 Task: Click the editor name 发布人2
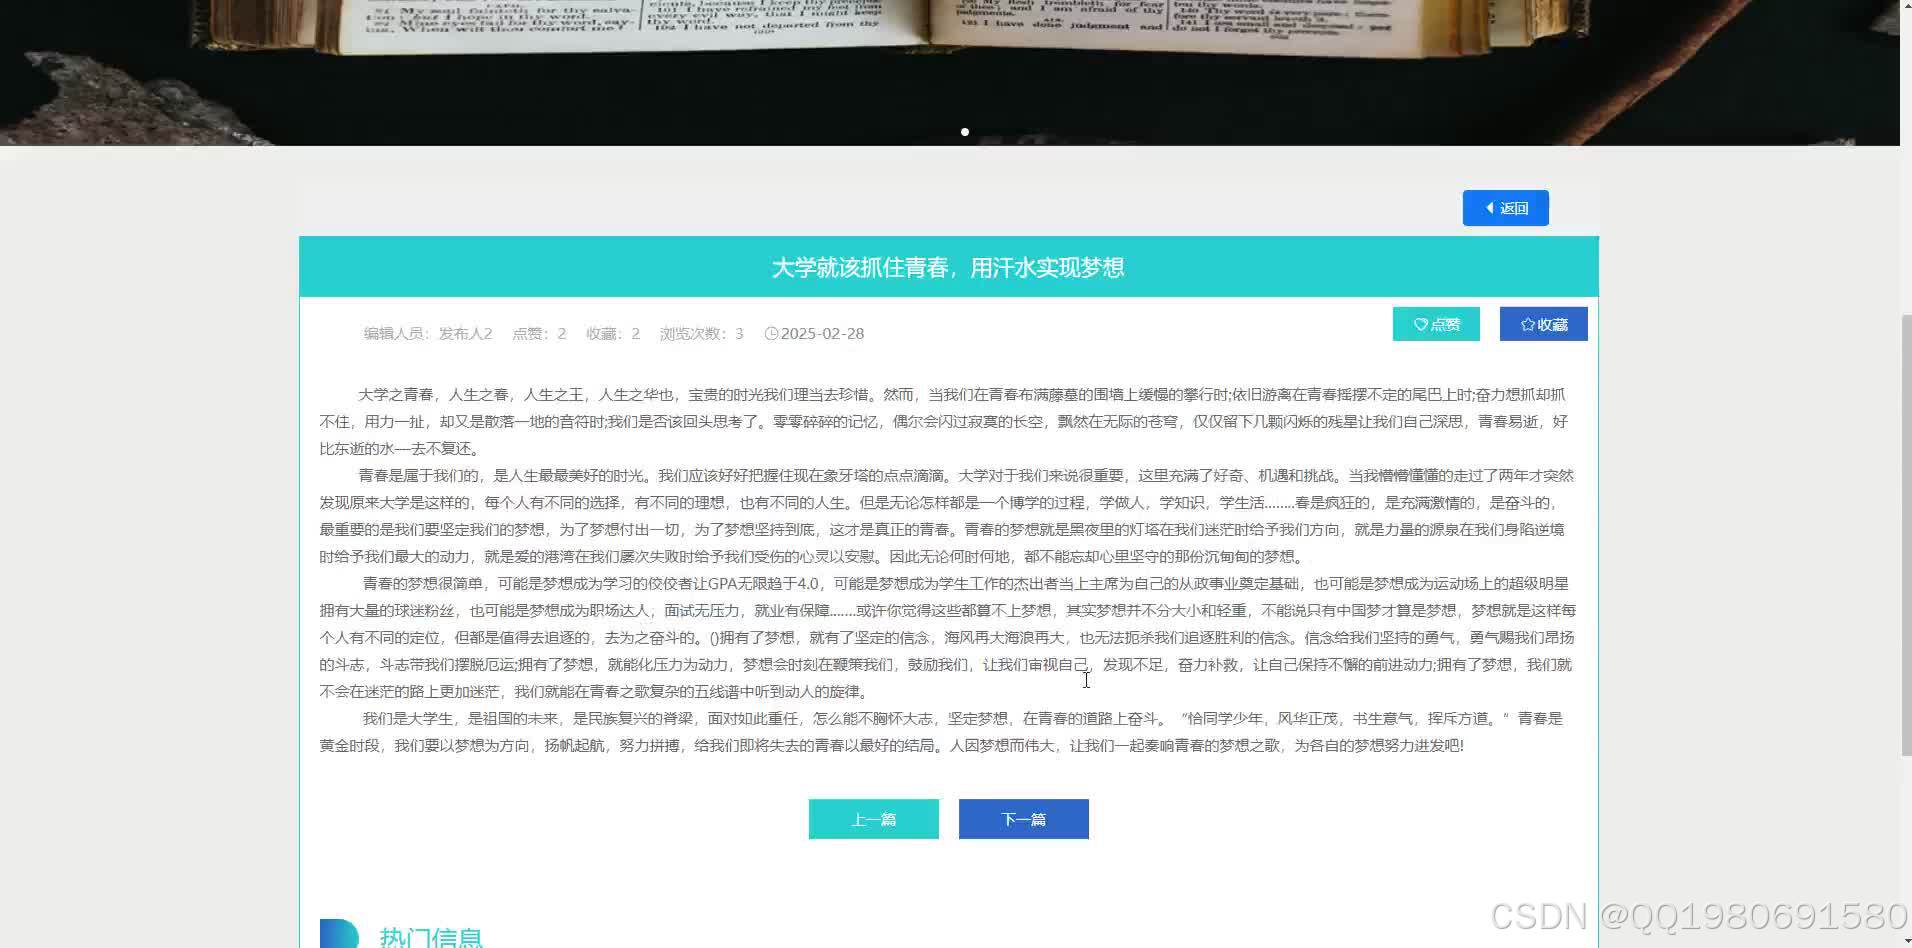[466, 333]
